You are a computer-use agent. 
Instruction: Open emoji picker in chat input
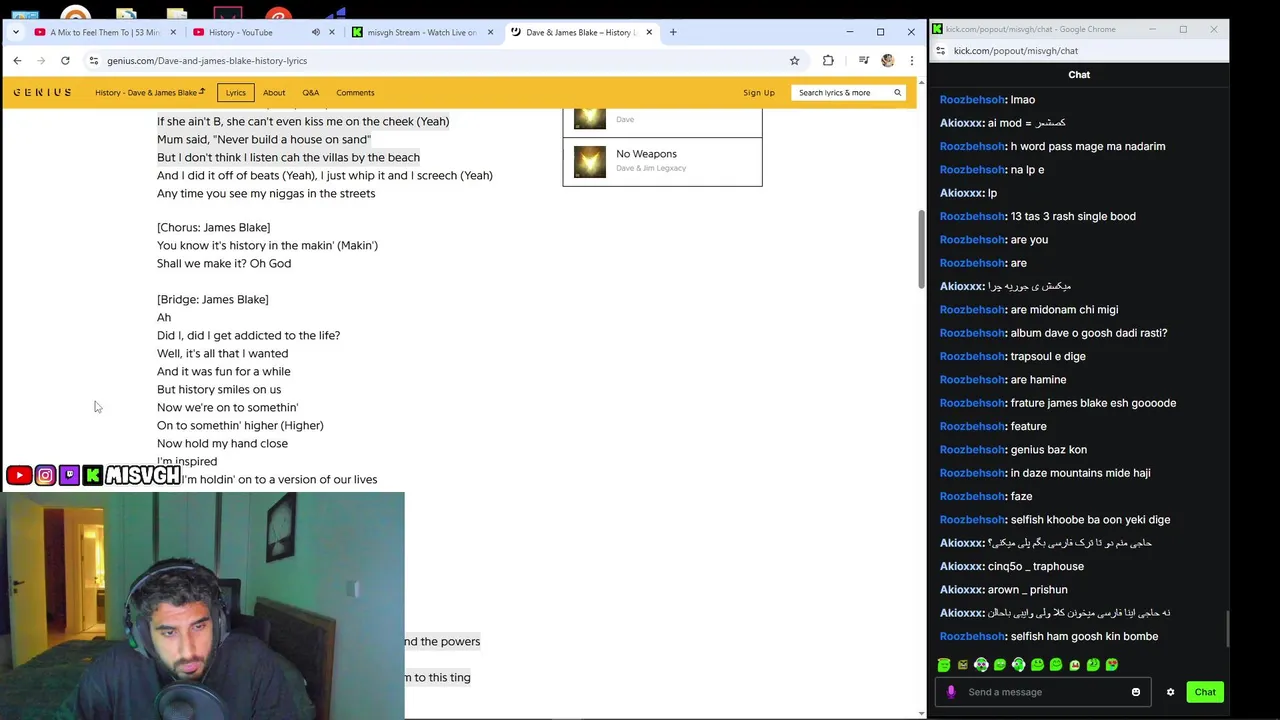tap(1136, 692)
